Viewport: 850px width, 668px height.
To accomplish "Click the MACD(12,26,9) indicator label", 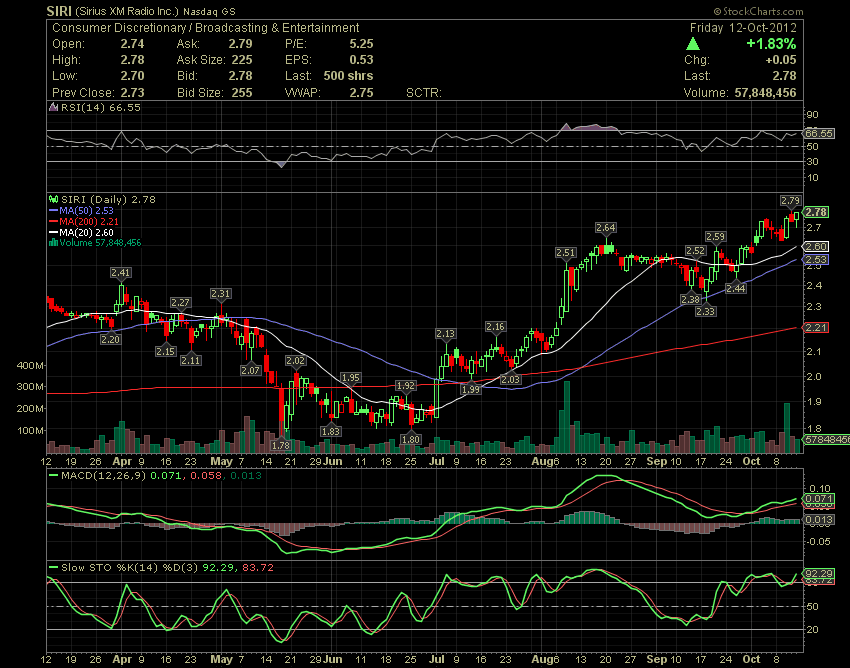I will coord(103,476).
